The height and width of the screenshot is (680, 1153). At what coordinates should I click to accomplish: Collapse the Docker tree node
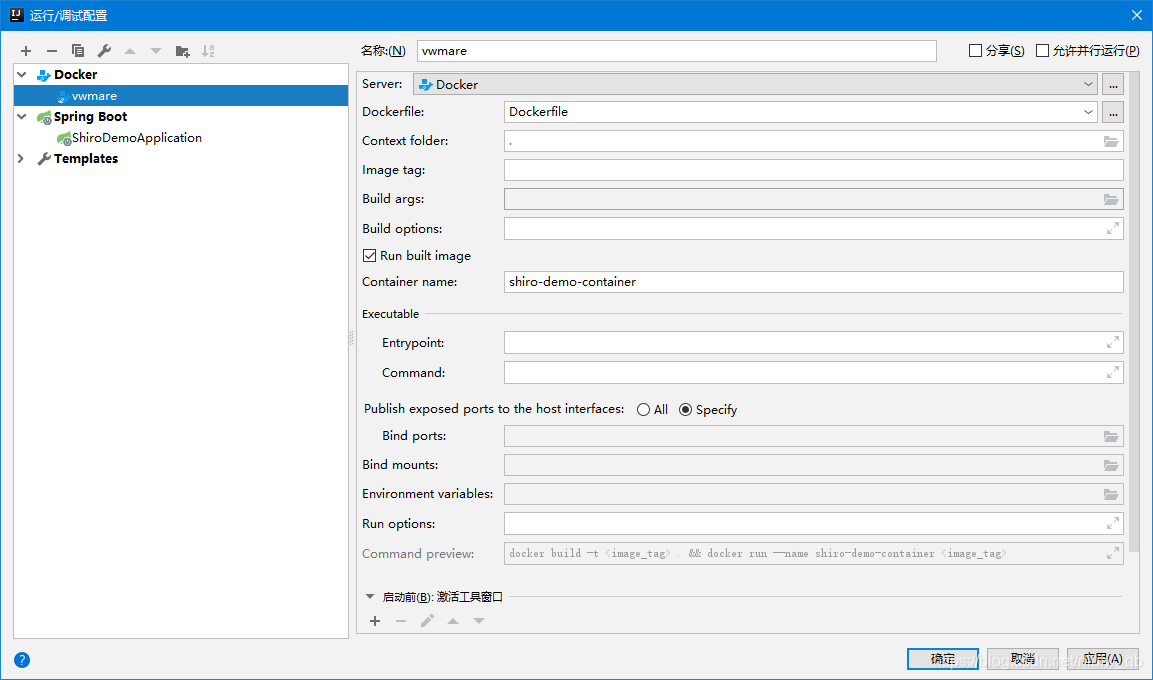[22, 75]
